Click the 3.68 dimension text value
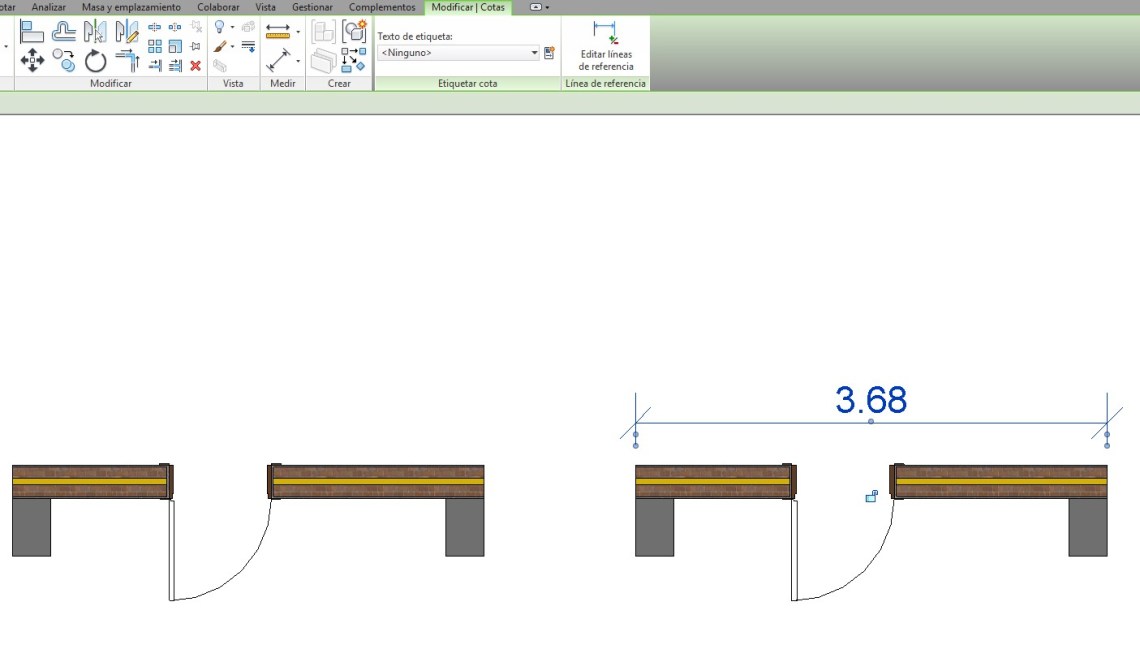Viewport: 1140px width, 662px height. 871,400
